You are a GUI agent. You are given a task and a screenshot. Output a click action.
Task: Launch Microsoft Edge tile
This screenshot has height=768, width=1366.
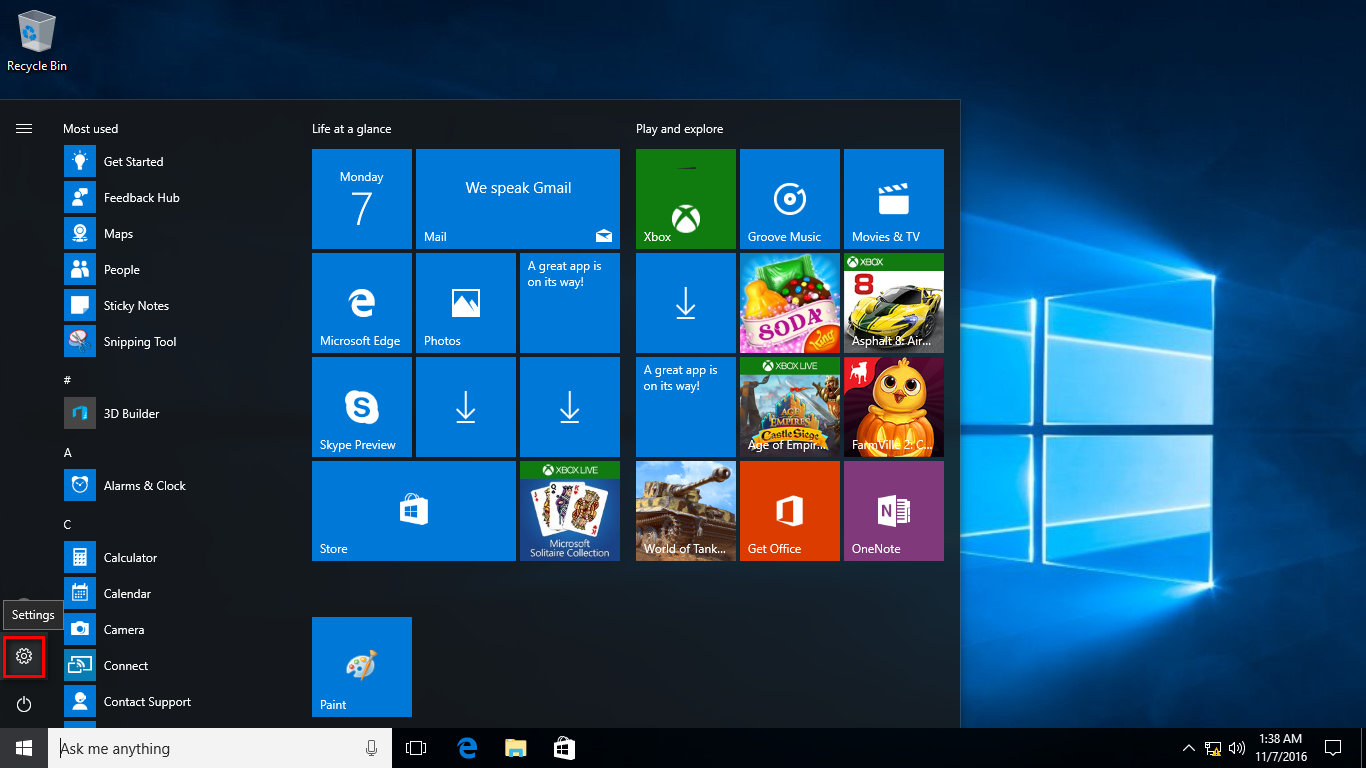click(362, 303)
